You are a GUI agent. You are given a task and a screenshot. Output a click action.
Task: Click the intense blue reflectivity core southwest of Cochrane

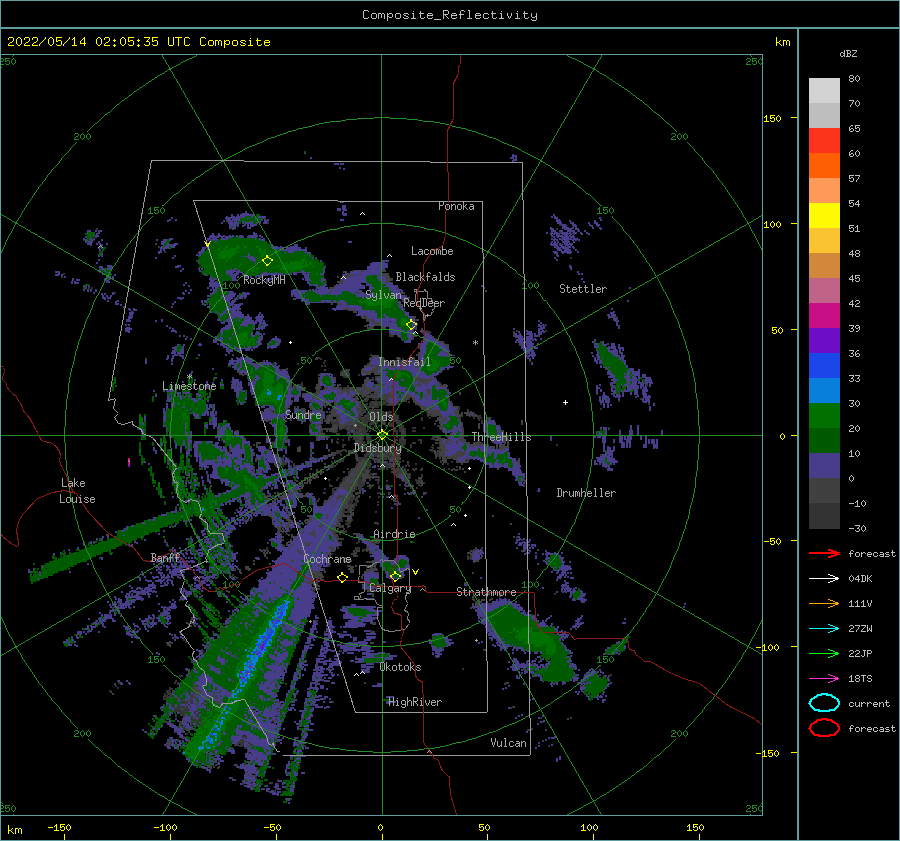264,642
